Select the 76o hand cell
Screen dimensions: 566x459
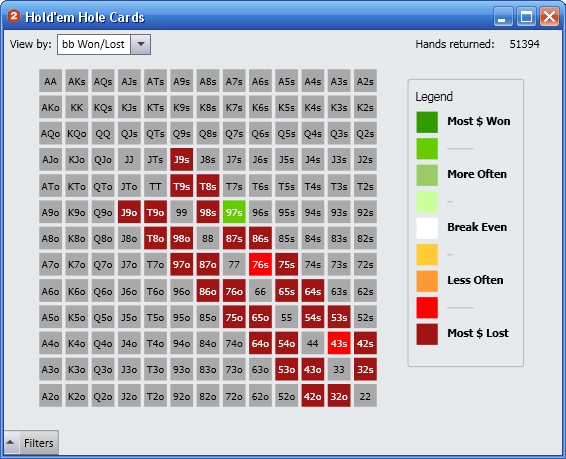234,291
